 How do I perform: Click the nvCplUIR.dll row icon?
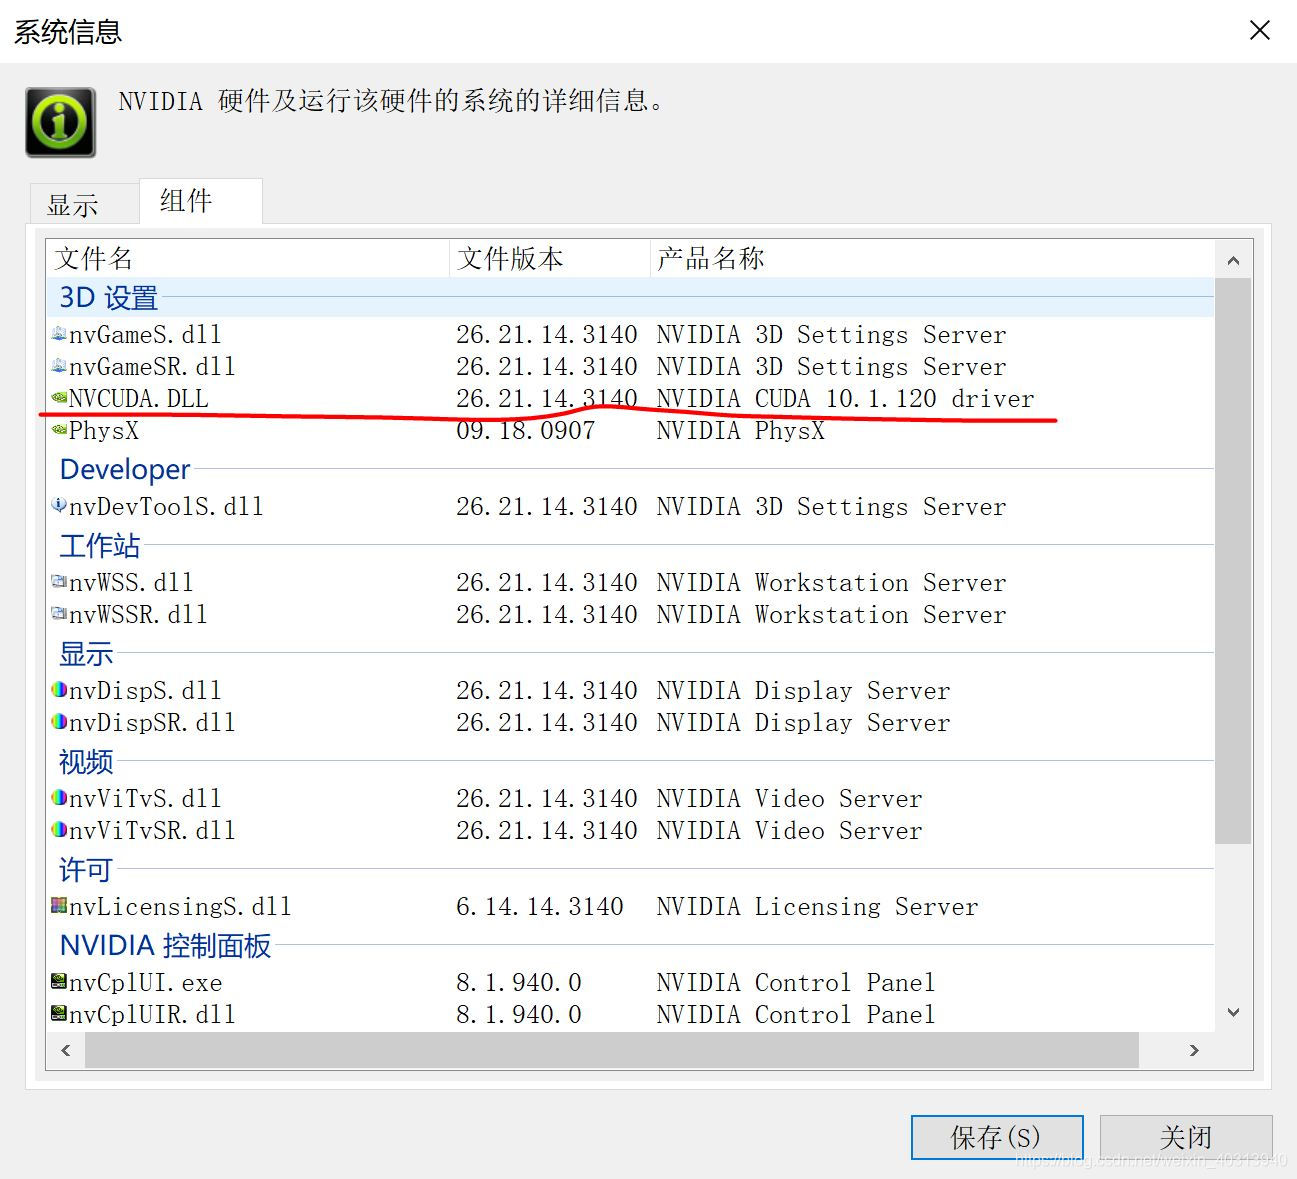pos(59,1013)
